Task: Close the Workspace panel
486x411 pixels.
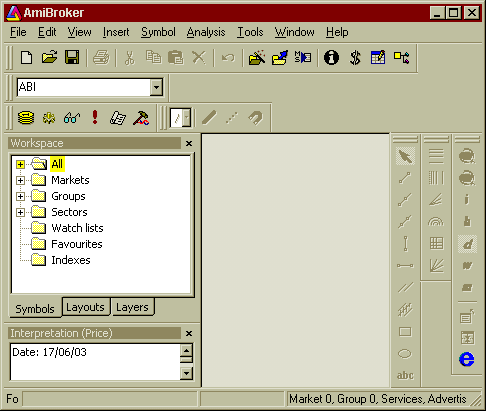Action: click(x=189, y=143)
